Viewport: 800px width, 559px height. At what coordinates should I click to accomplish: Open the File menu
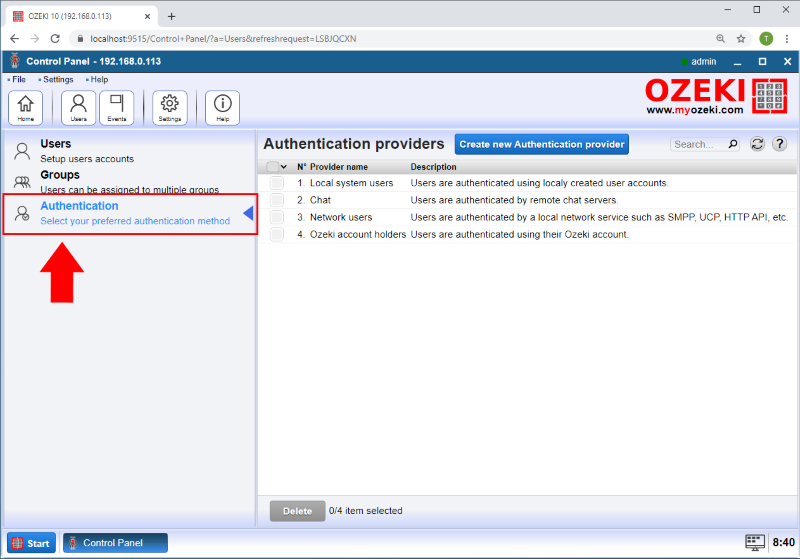point(19,80)
